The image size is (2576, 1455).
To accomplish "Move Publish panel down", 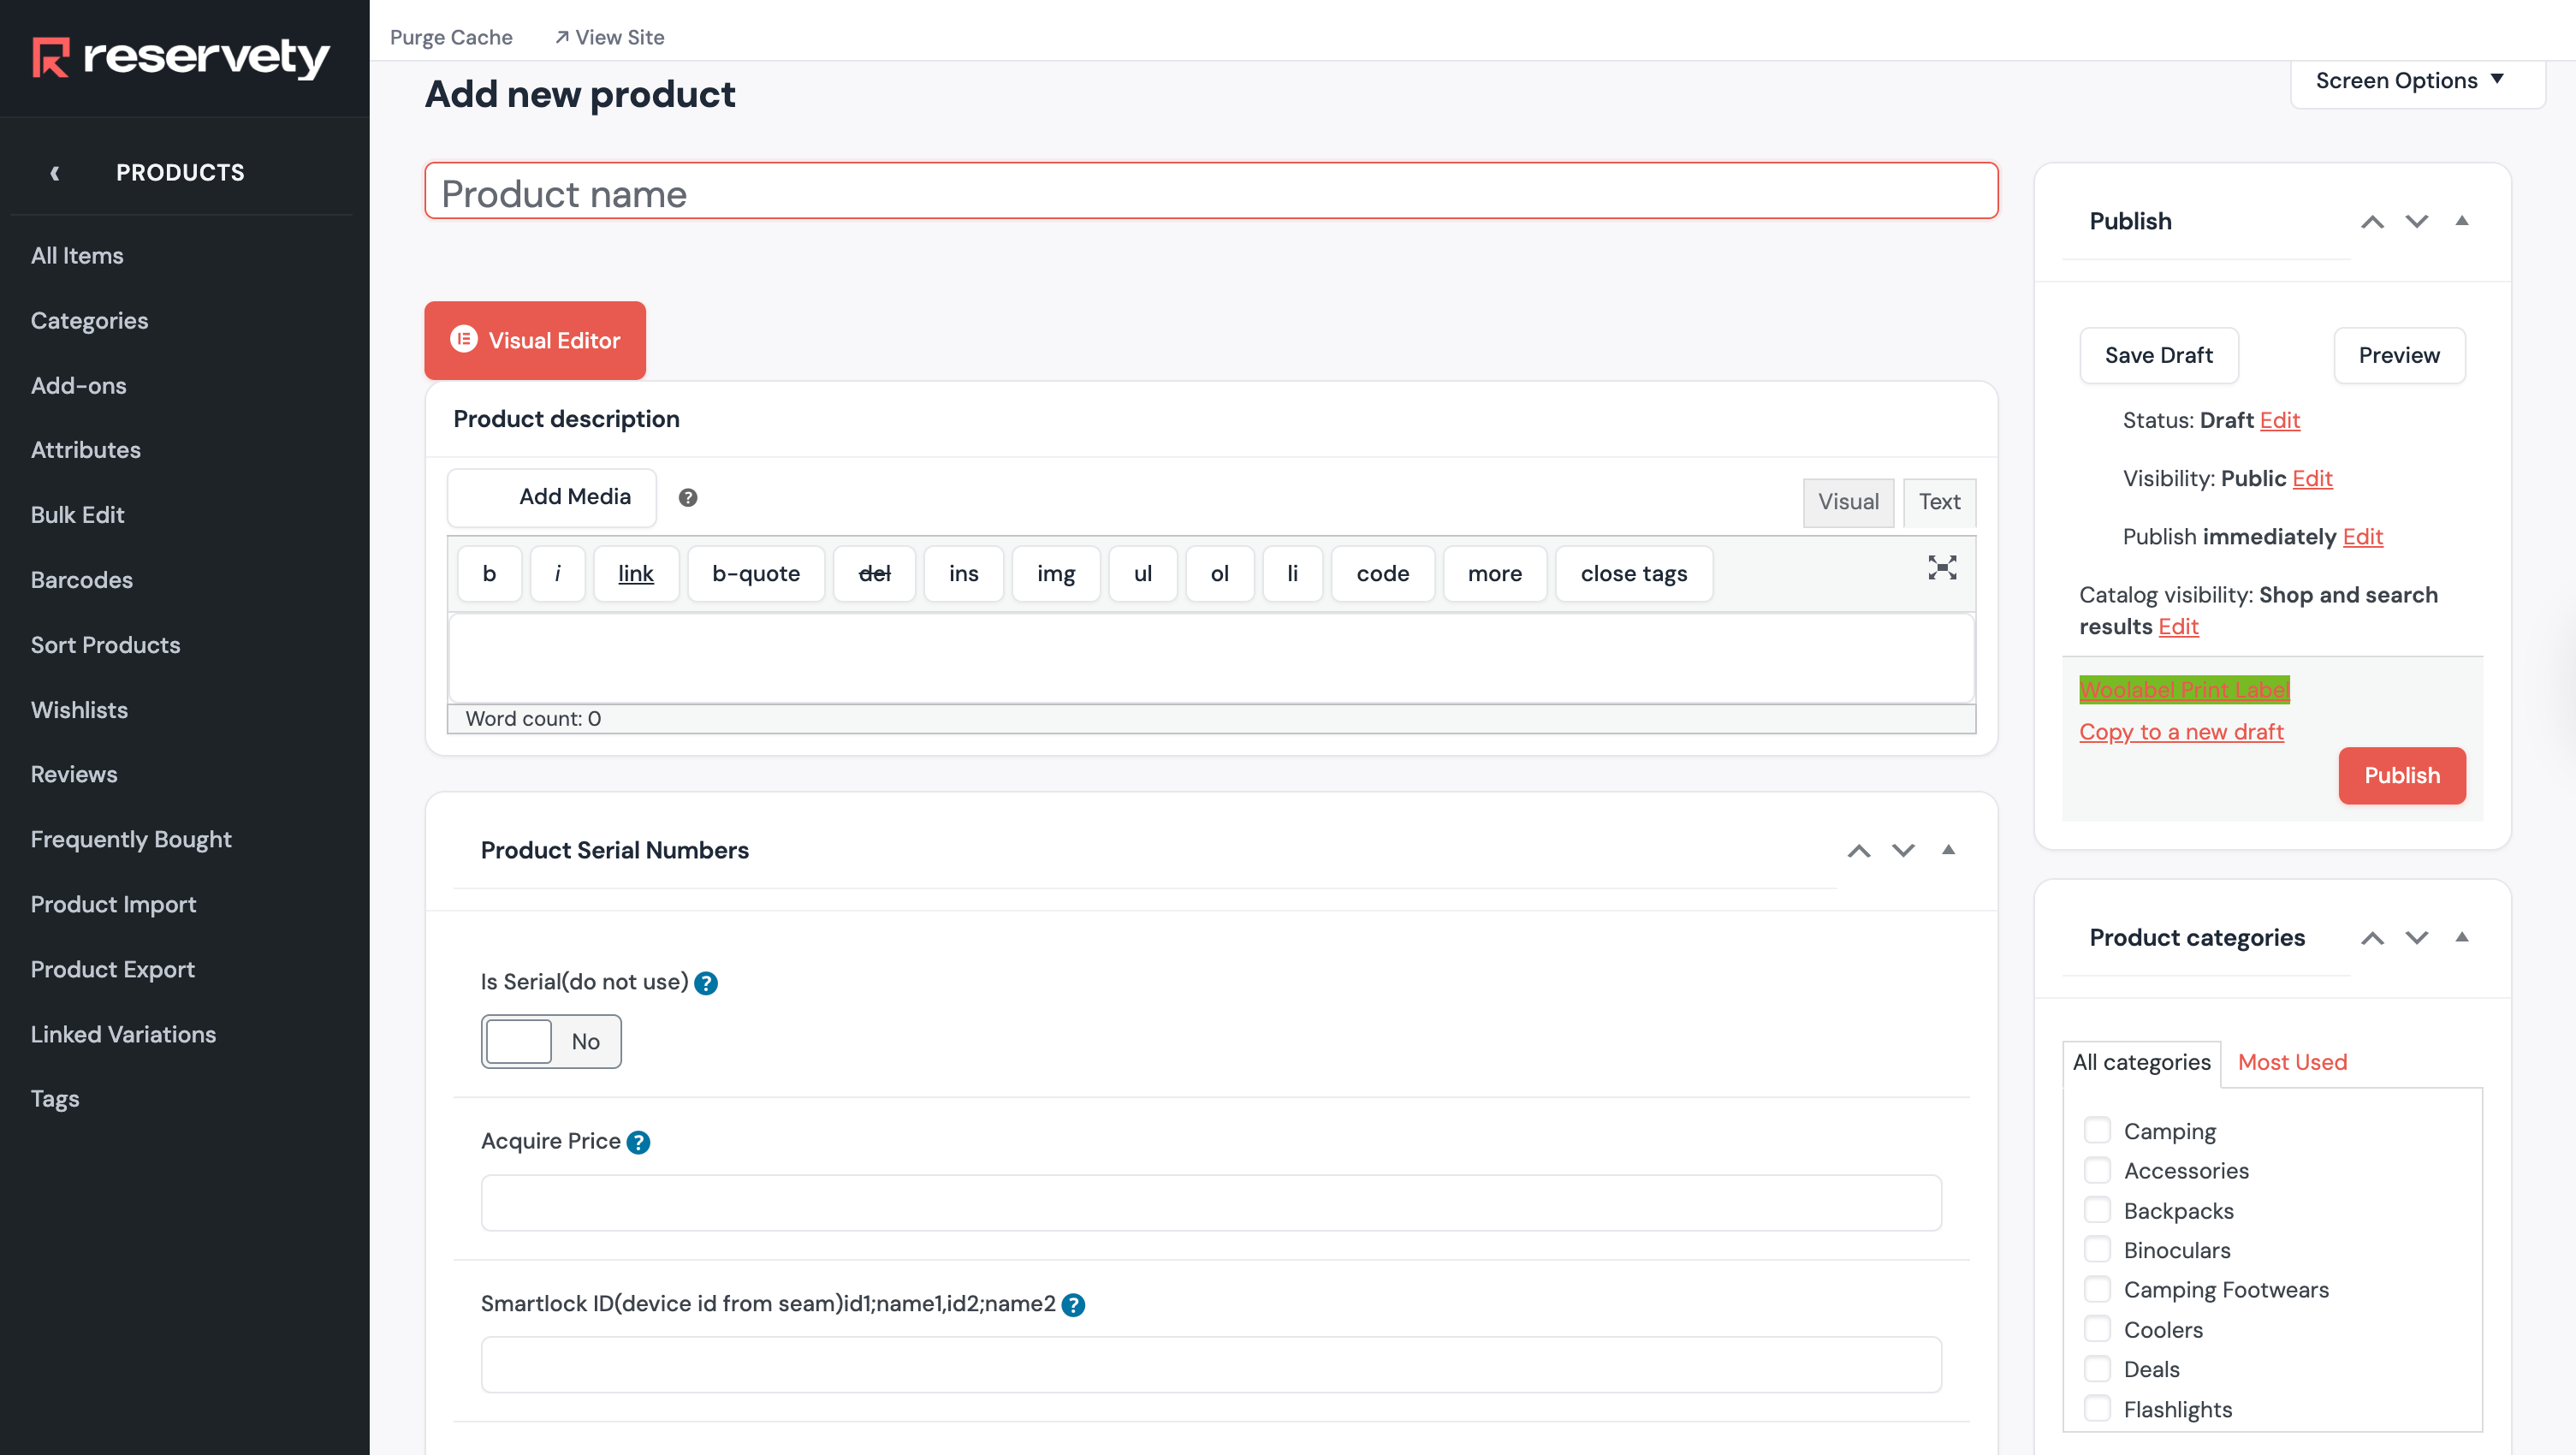I will pyautogui.click(x=2417, y=222).
